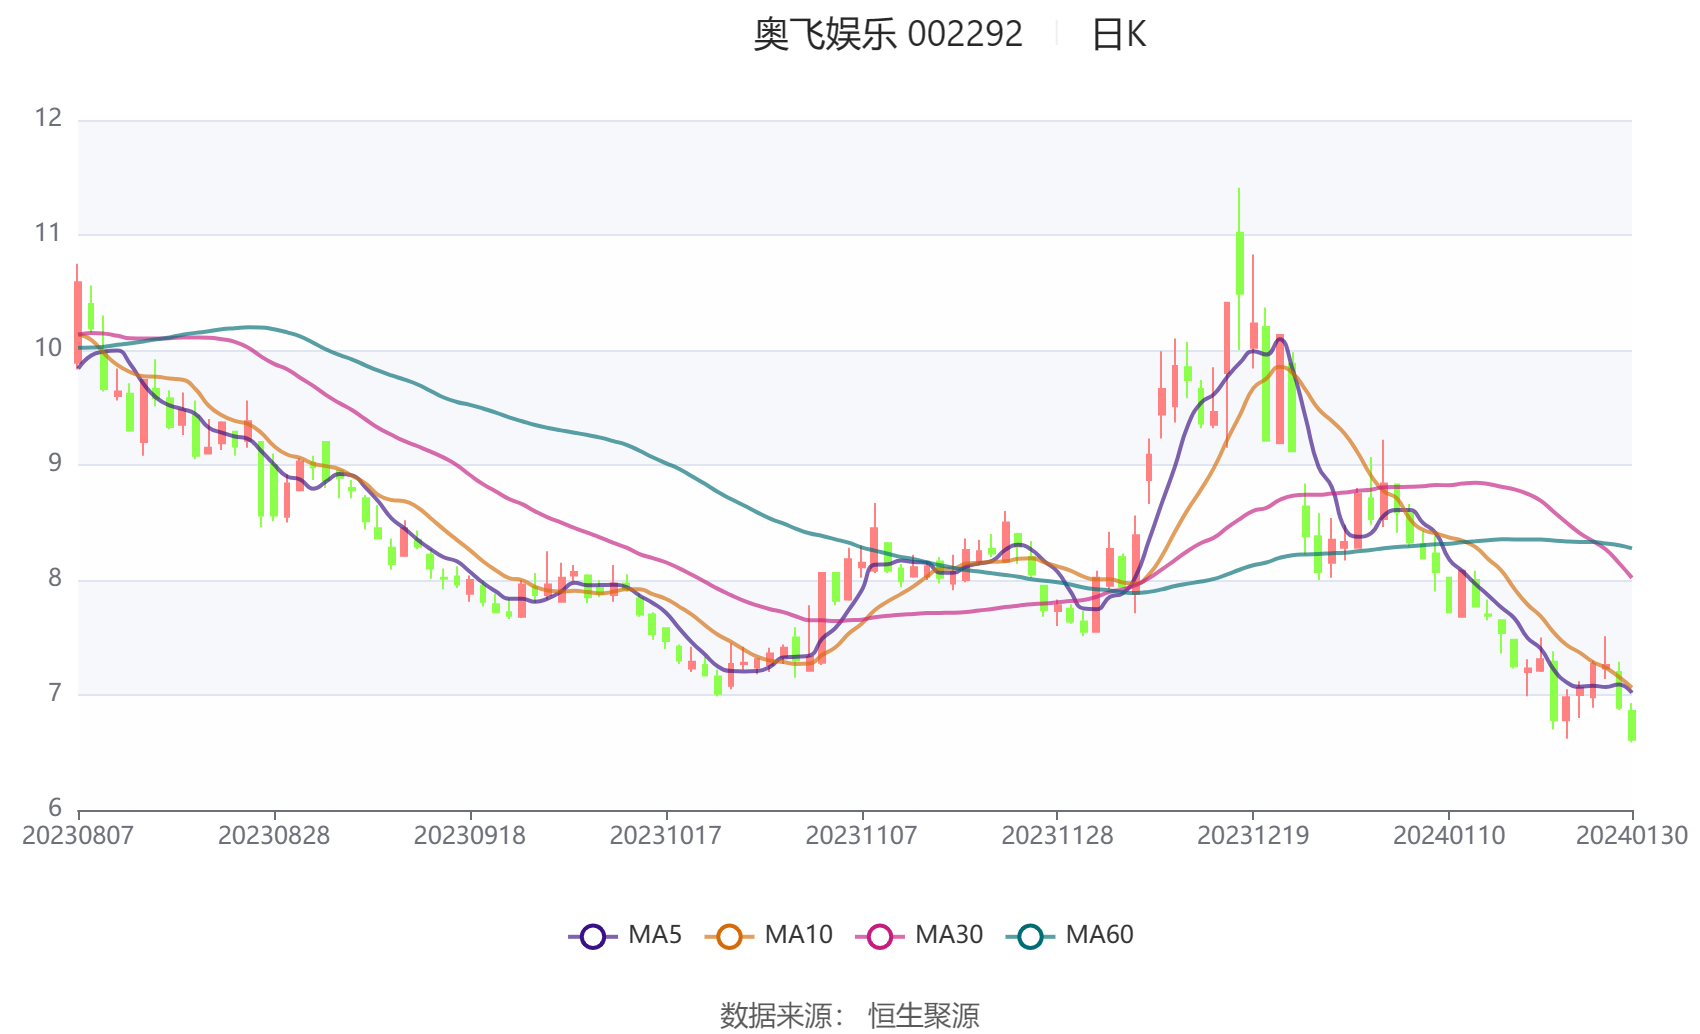Click the first red candlestick at 20230807

pos(78,322)
